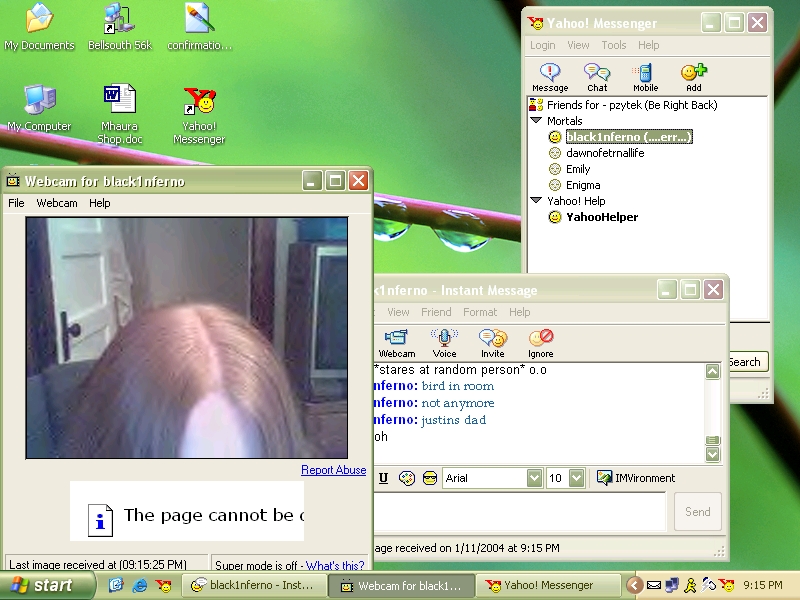
Task: Select the My Computer desktop icon
Action: click(39, 108)
